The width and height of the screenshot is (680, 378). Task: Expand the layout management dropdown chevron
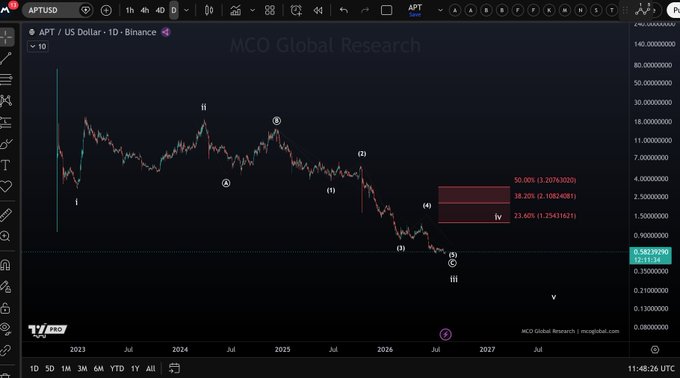coord(440,10)
